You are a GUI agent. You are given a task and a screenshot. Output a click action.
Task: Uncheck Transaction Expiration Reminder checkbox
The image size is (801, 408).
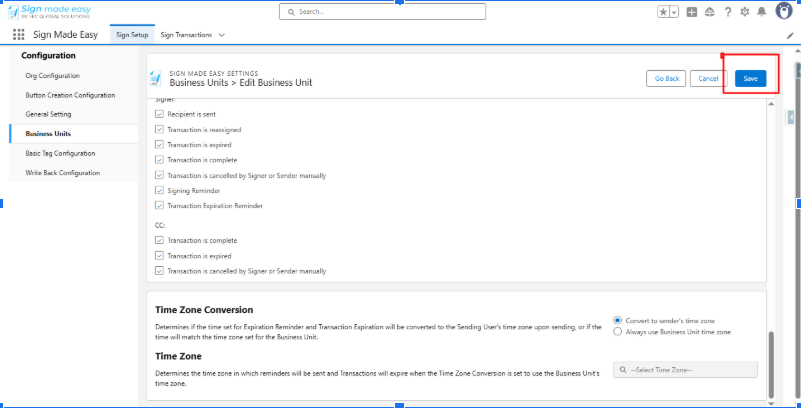(159, 206)
